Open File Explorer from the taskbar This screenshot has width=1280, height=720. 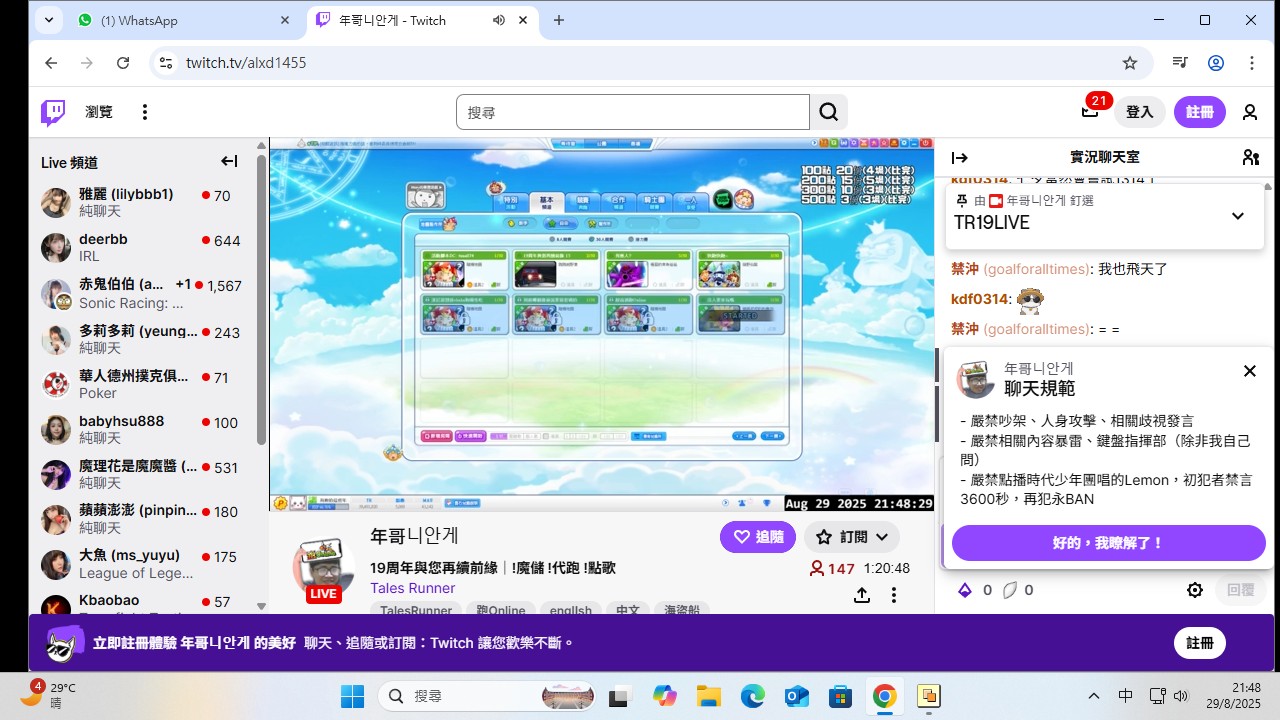[x=708, y=696]
